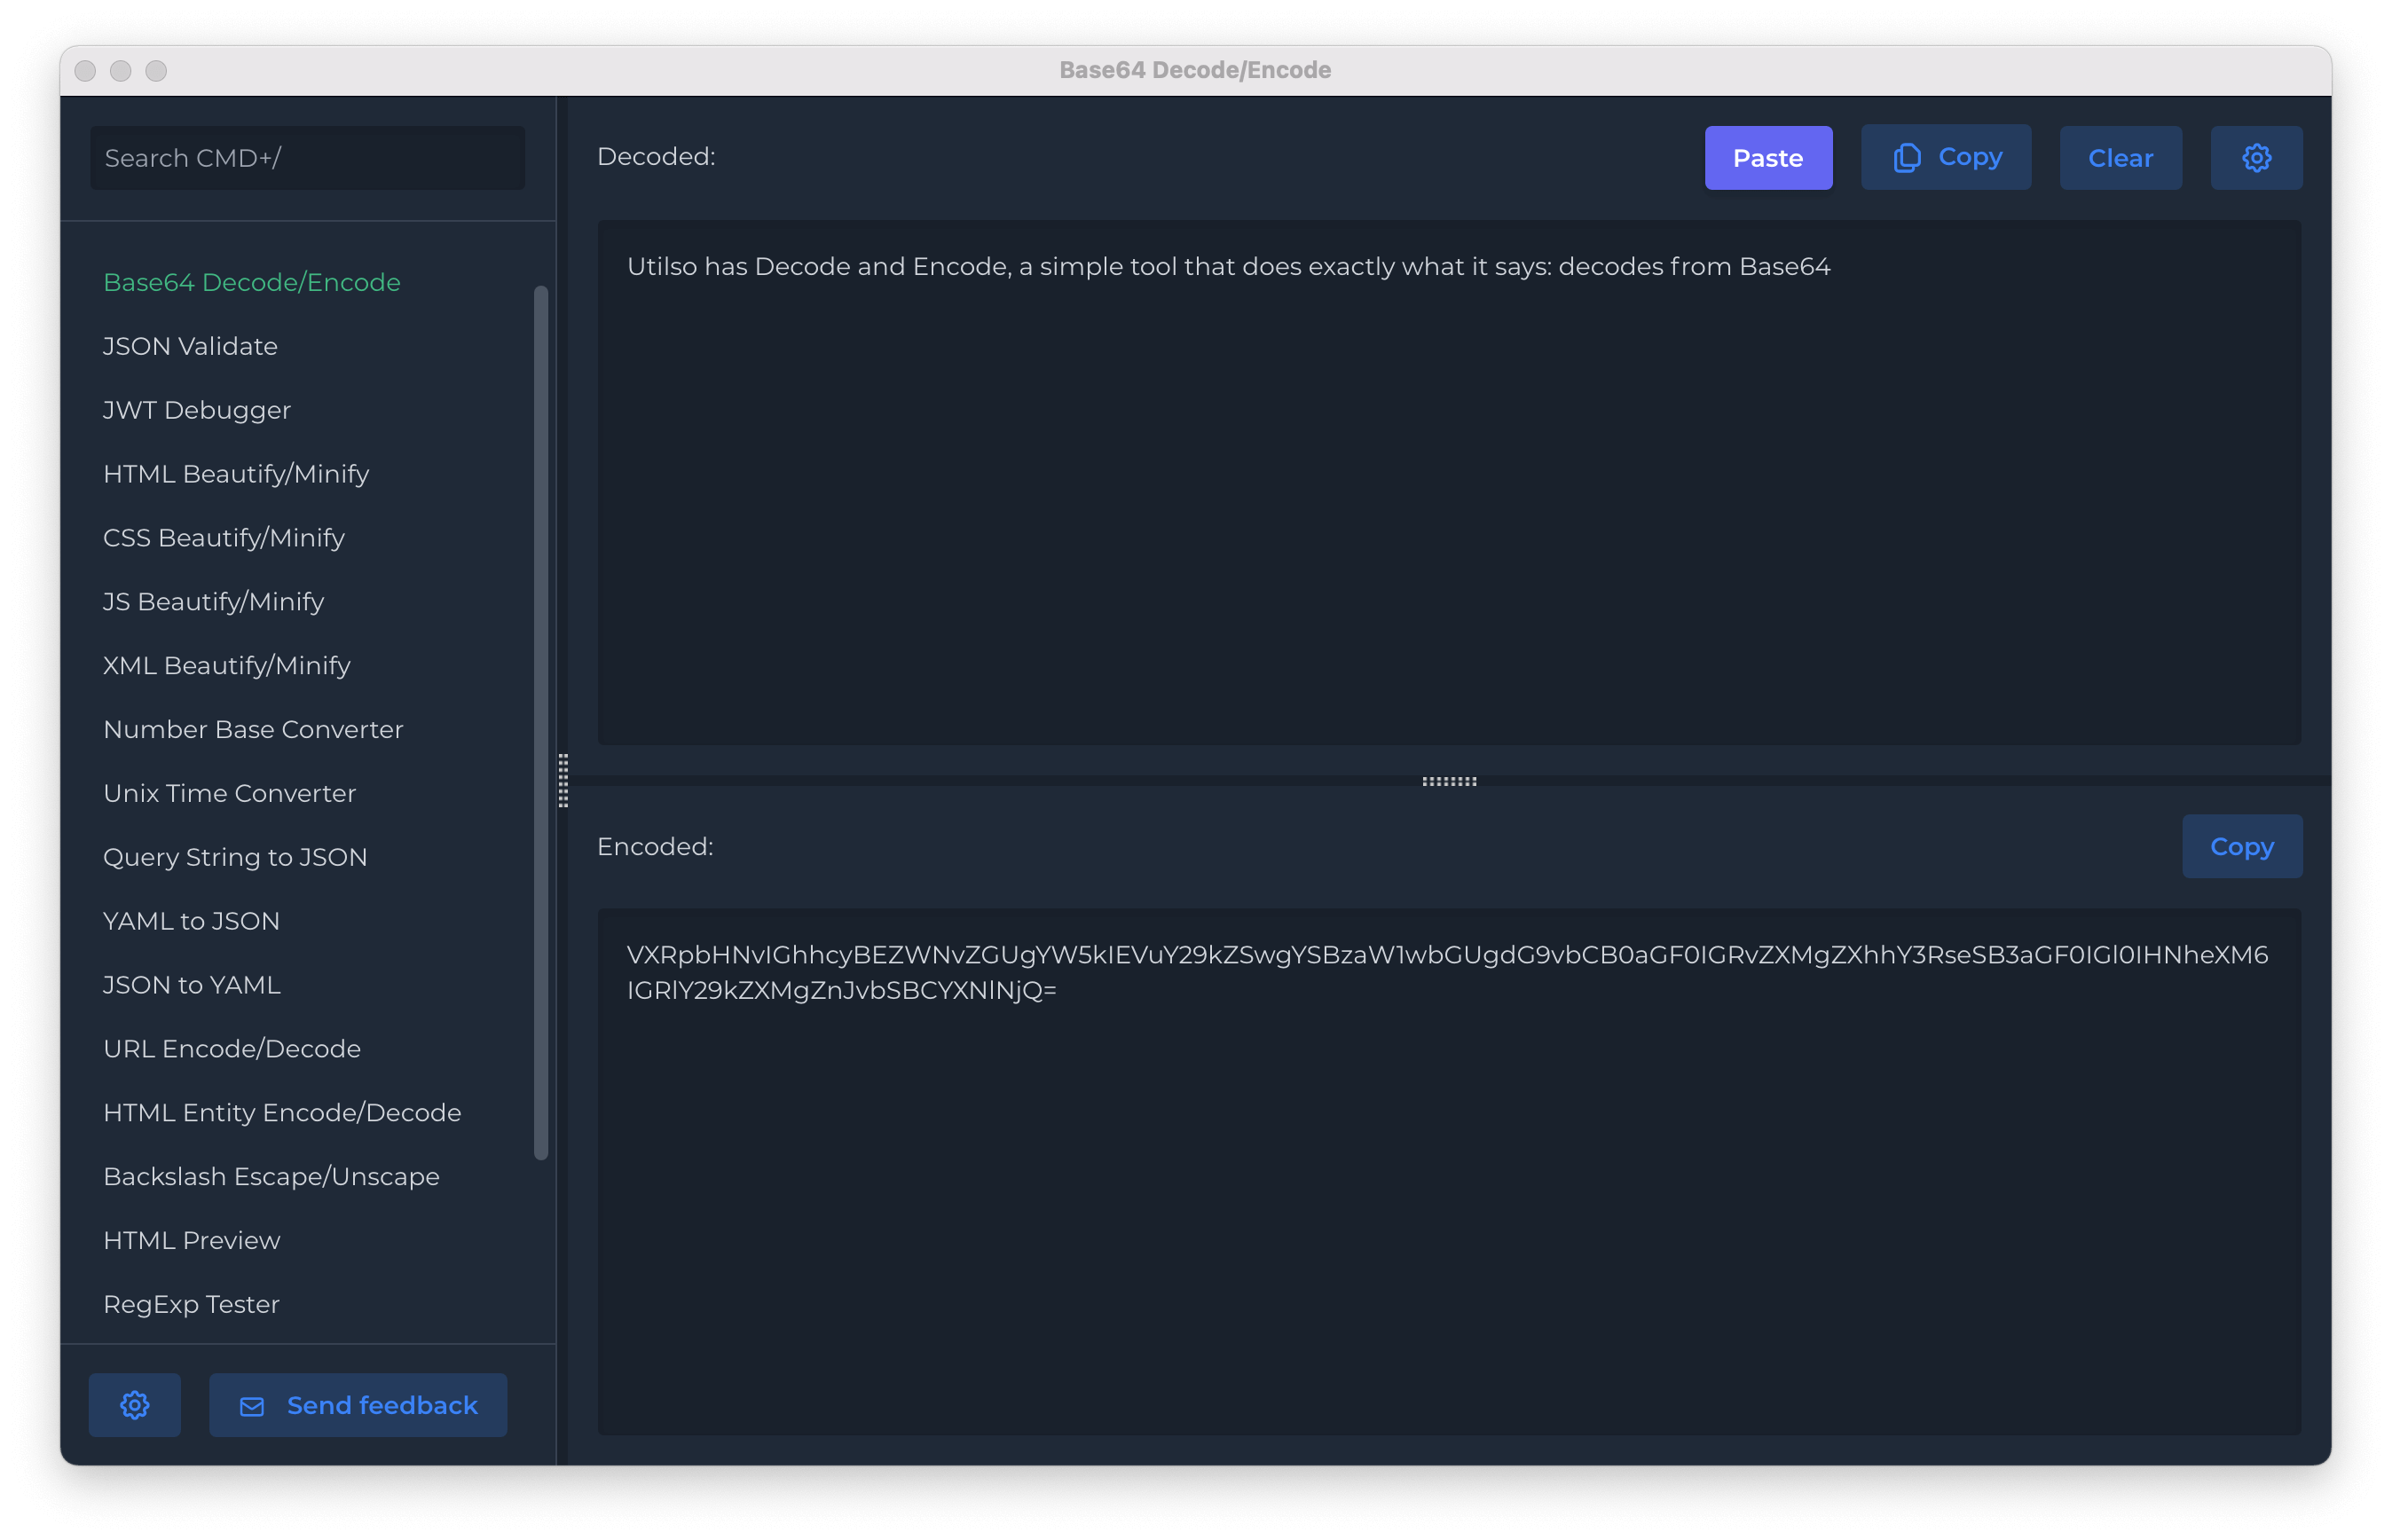This screenshot has width=2392, height=1540.
Task: Click the gear icon at the sidebar bottom
Action: point(135,1404)
